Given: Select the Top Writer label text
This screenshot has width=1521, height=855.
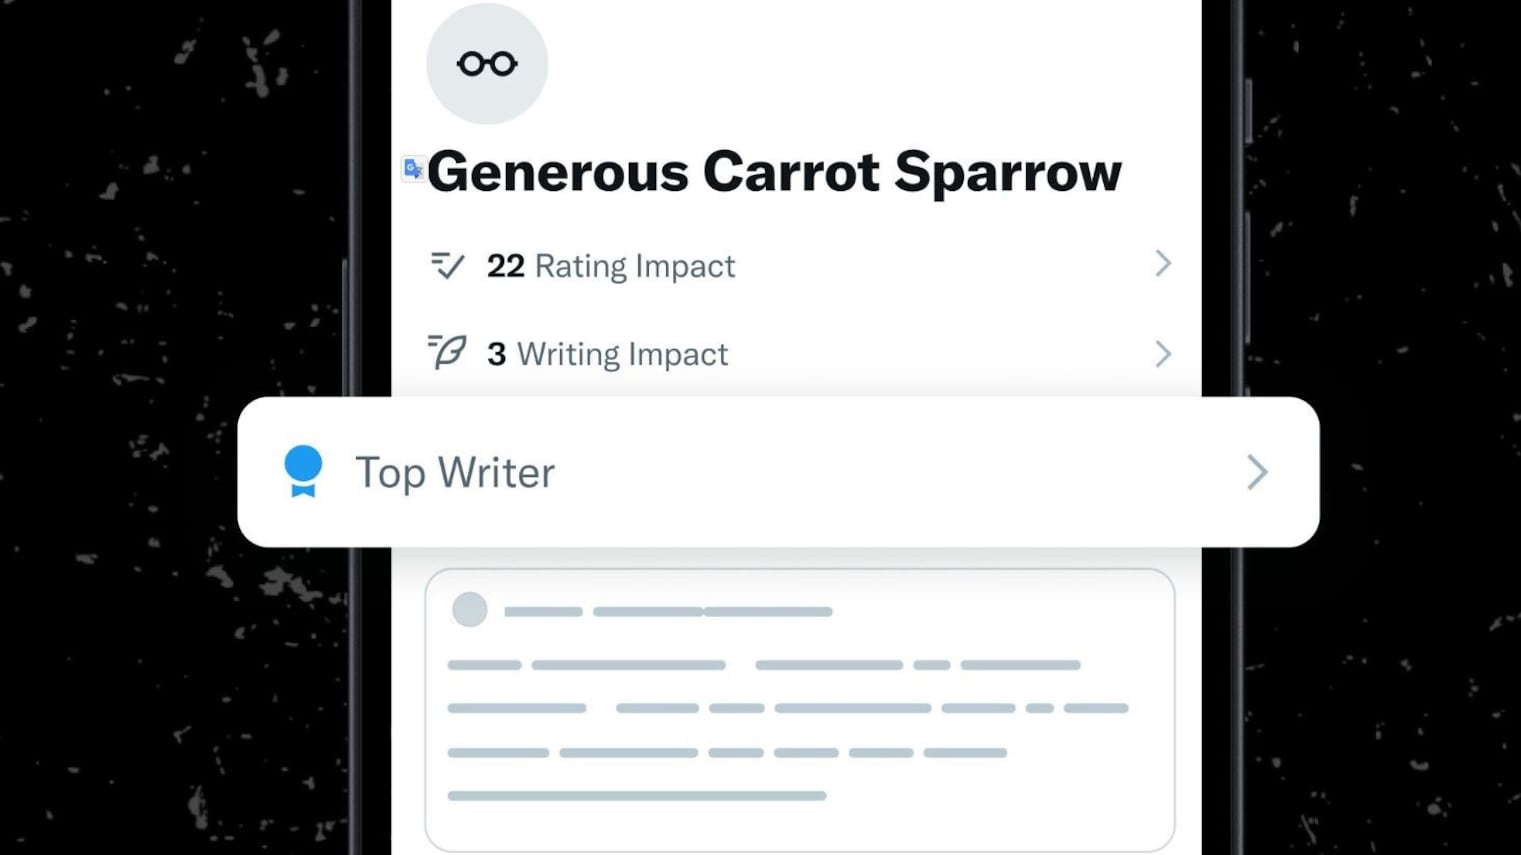Looking at the screenshot, I should pyautogui.click(x=455, y=473).
